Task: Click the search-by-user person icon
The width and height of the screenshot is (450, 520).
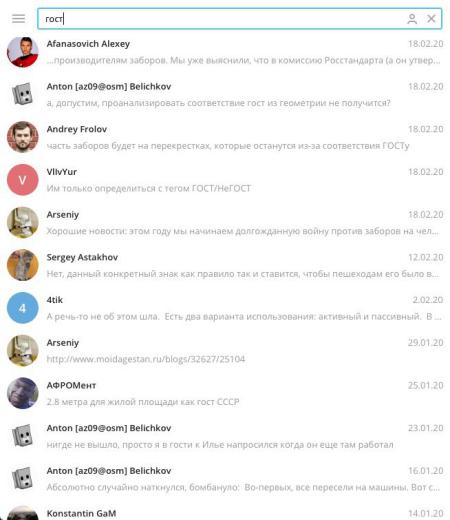Action: [x=412, y=19]
